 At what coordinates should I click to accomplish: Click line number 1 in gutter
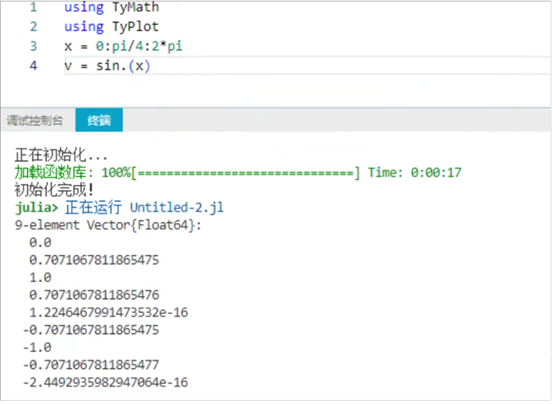coord(34,7)
